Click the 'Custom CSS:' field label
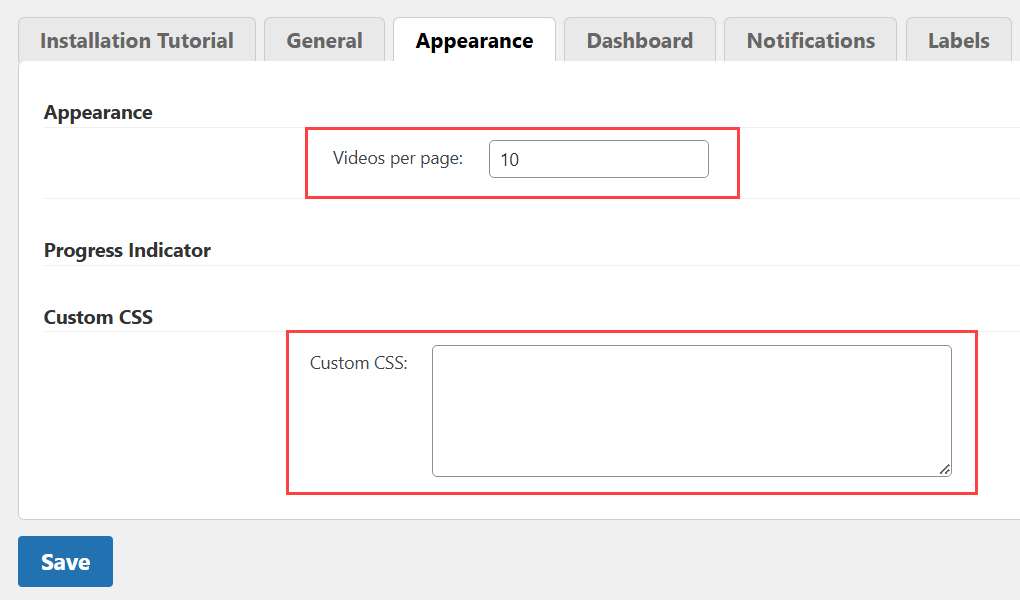This screenshot has width=1020, height=600. 358,363
